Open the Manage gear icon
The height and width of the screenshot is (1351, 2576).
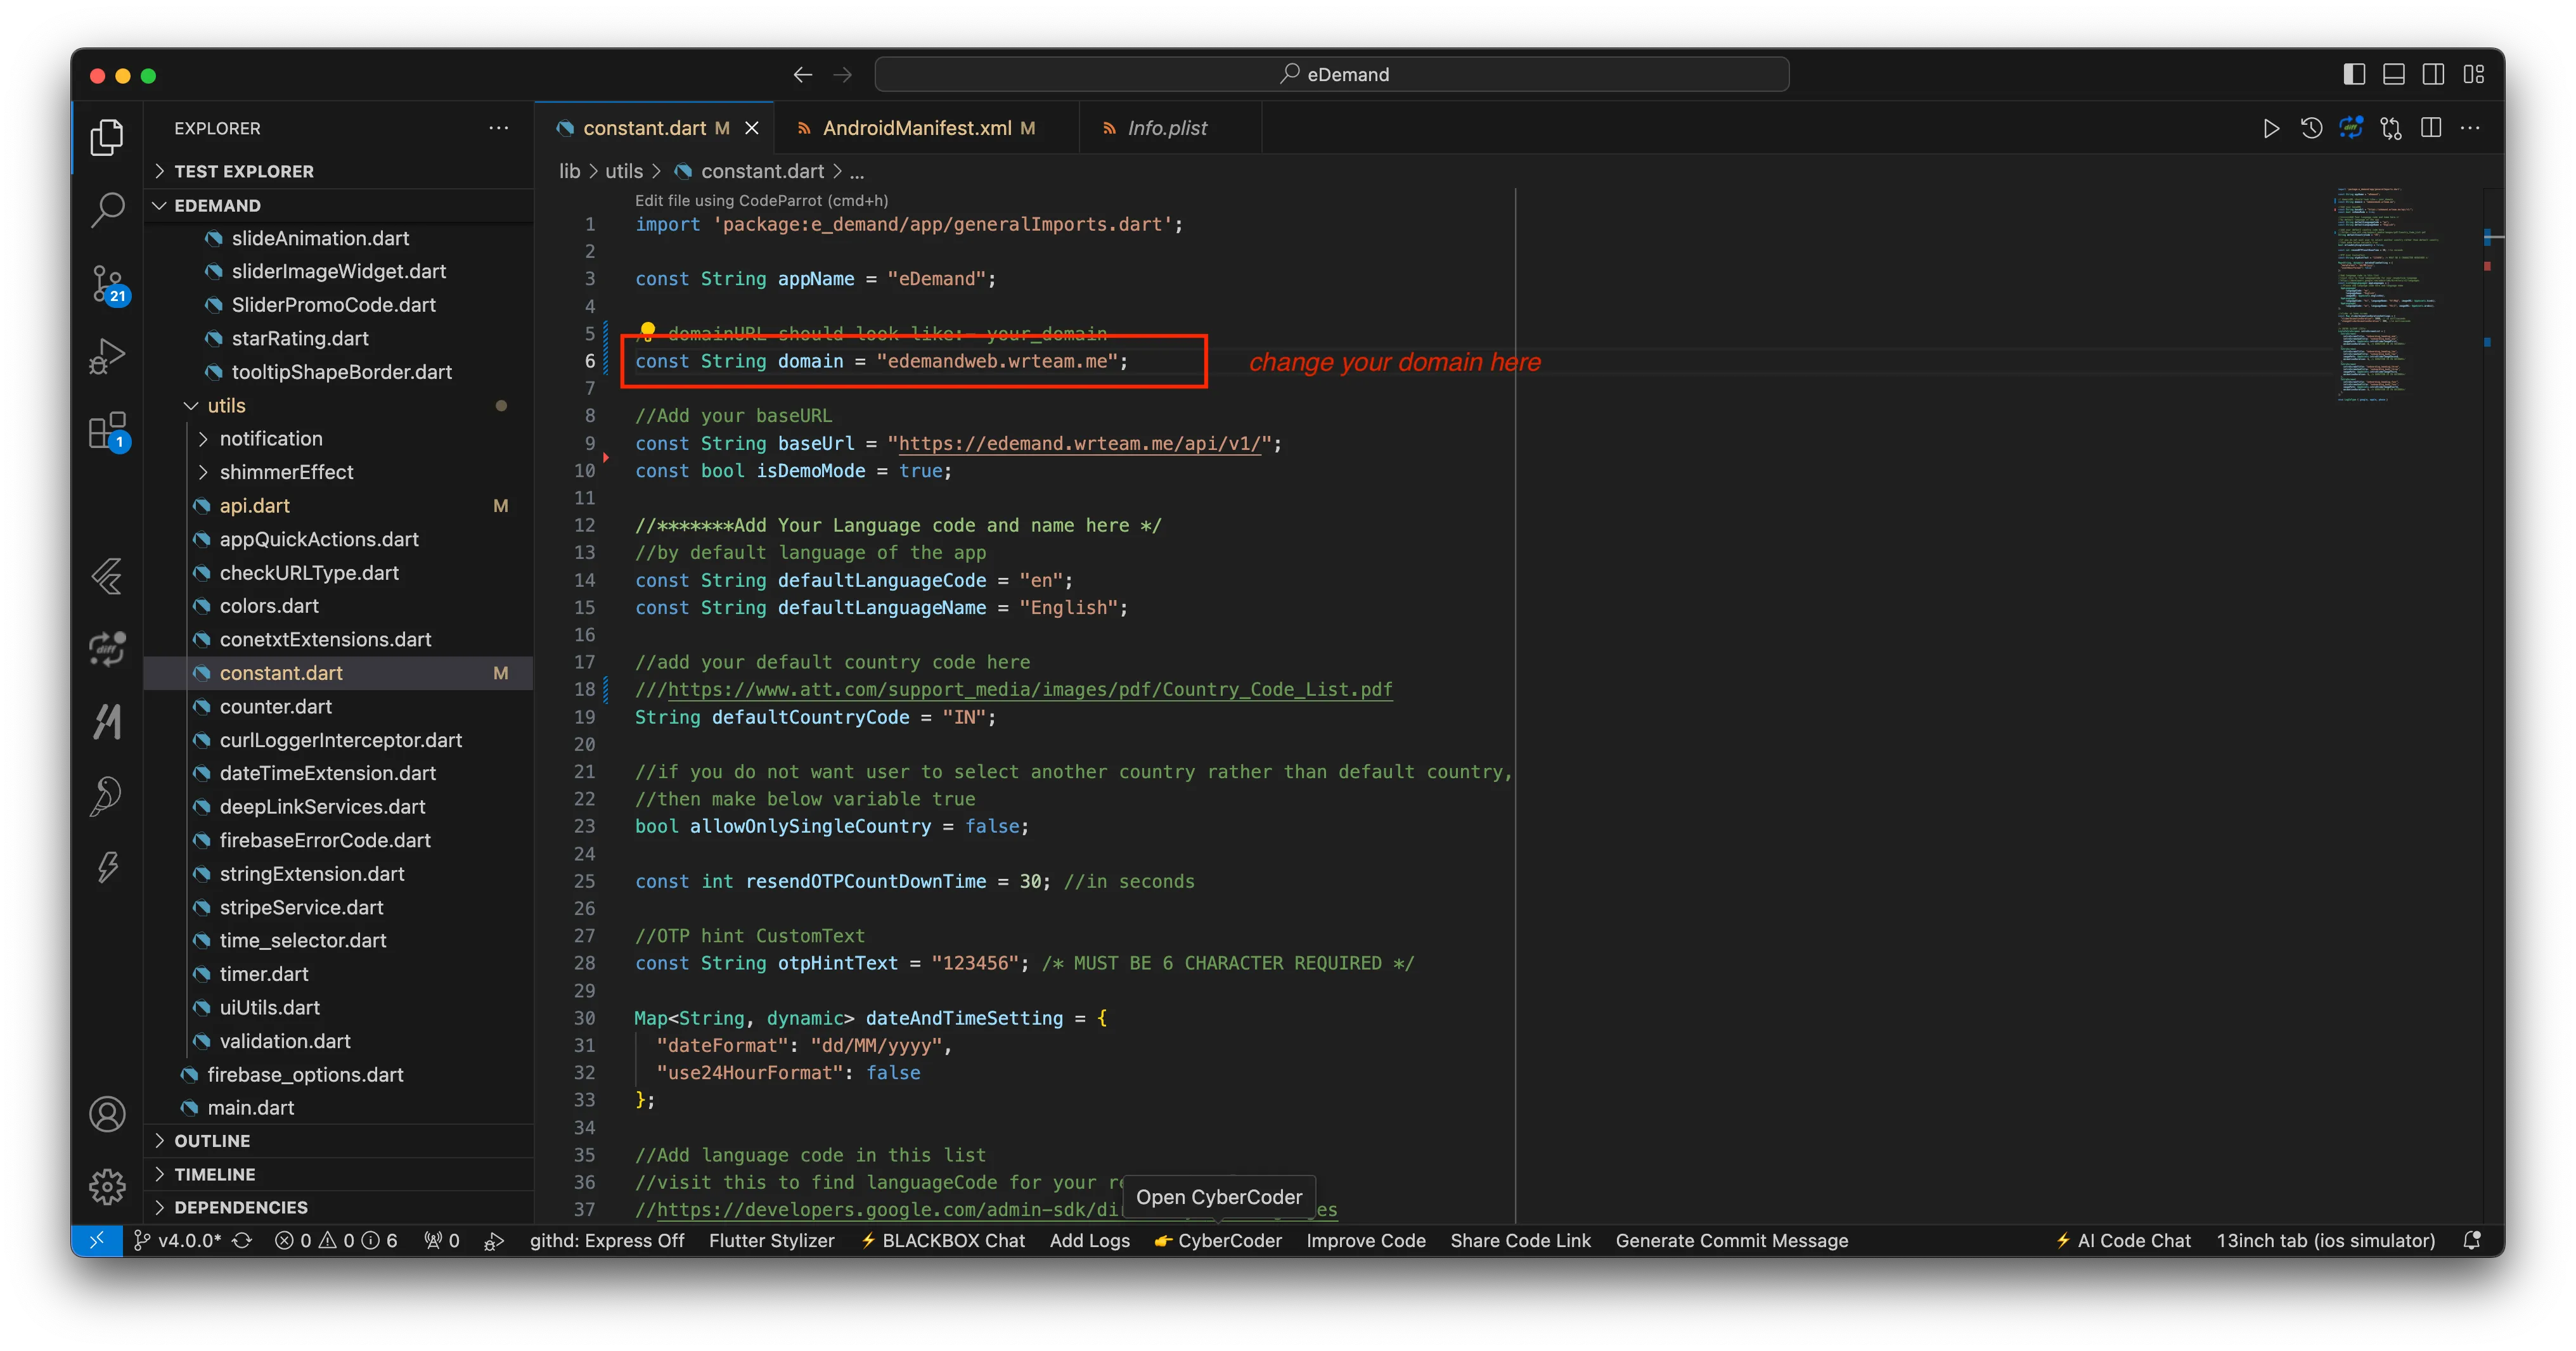(107, 1187)
